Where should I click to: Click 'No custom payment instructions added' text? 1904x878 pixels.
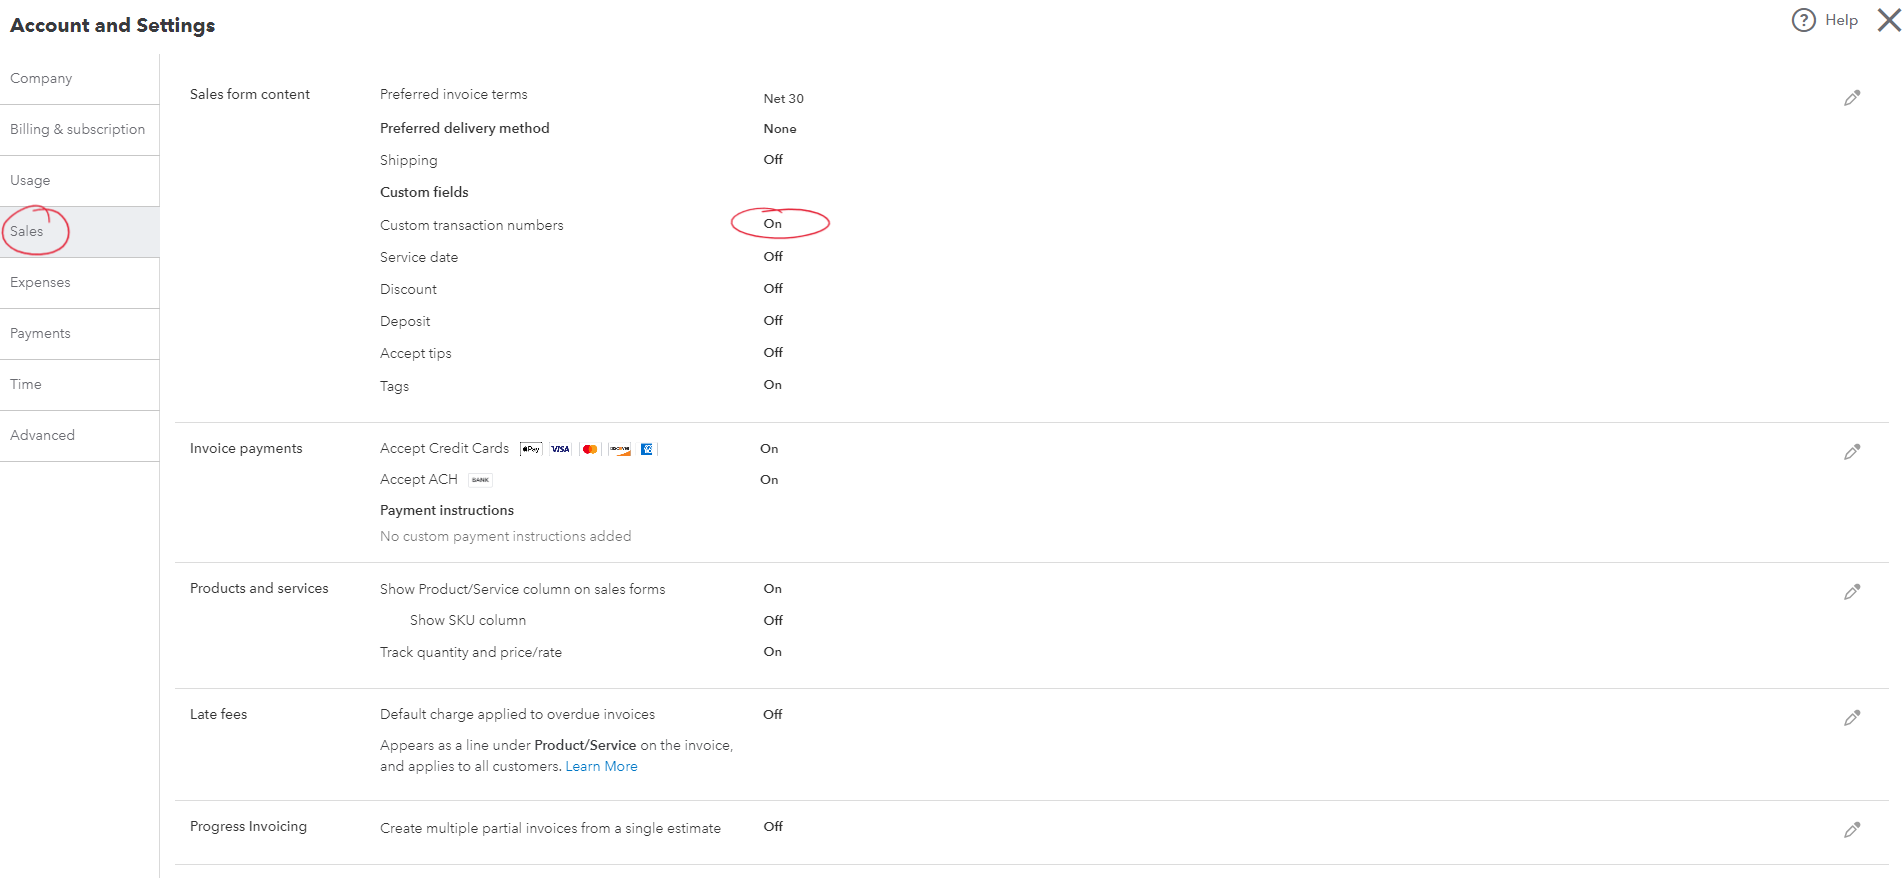click(506, 537)
